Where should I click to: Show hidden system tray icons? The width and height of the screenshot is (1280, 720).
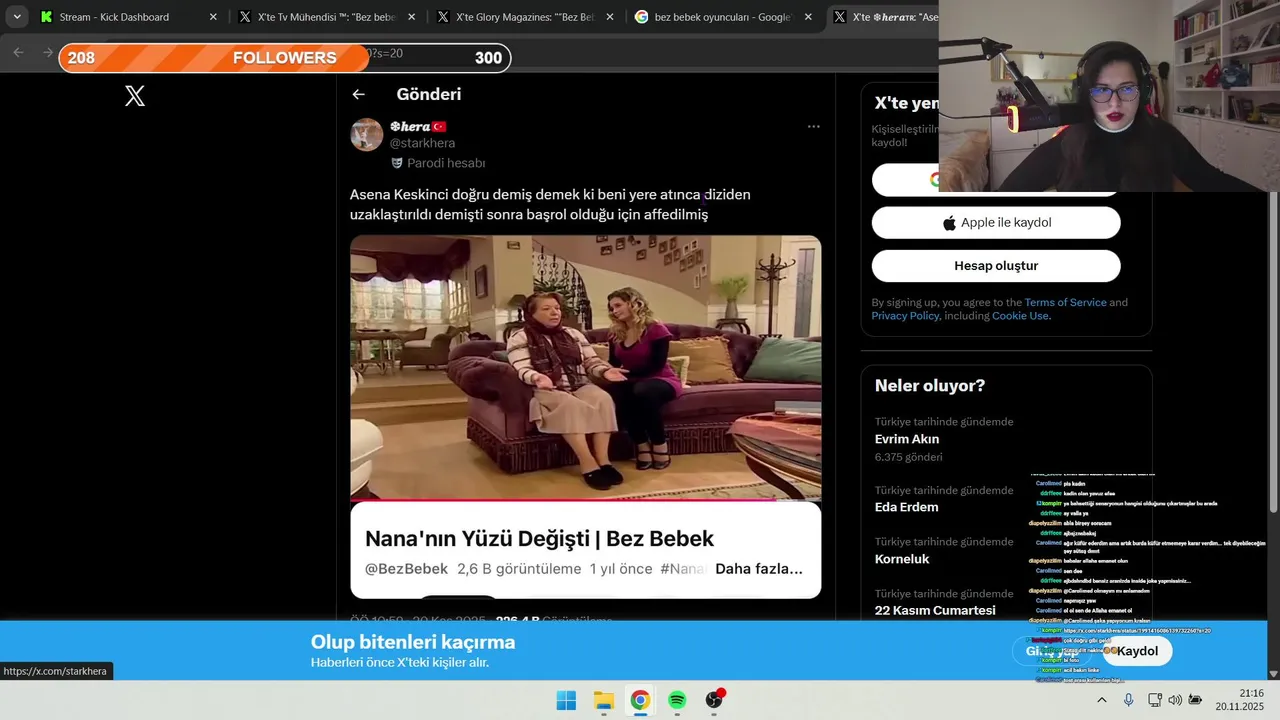point(1102,700)
